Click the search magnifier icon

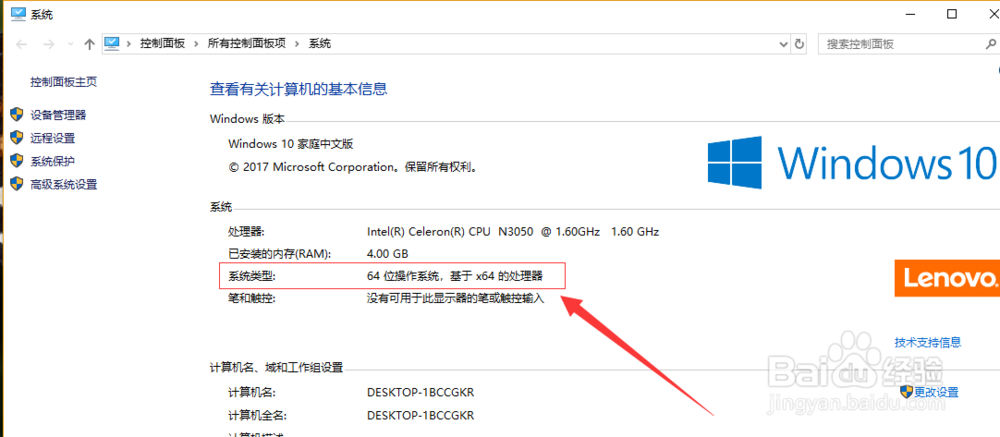(x=990, y=44)
